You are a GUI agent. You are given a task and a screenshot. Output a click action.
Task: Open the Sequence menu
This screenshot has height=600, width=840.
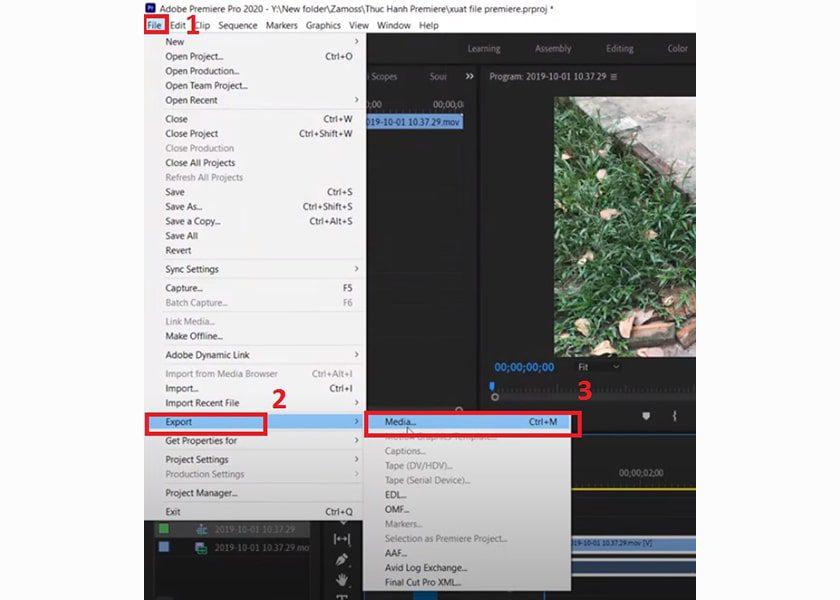click(x=237, y=25)
